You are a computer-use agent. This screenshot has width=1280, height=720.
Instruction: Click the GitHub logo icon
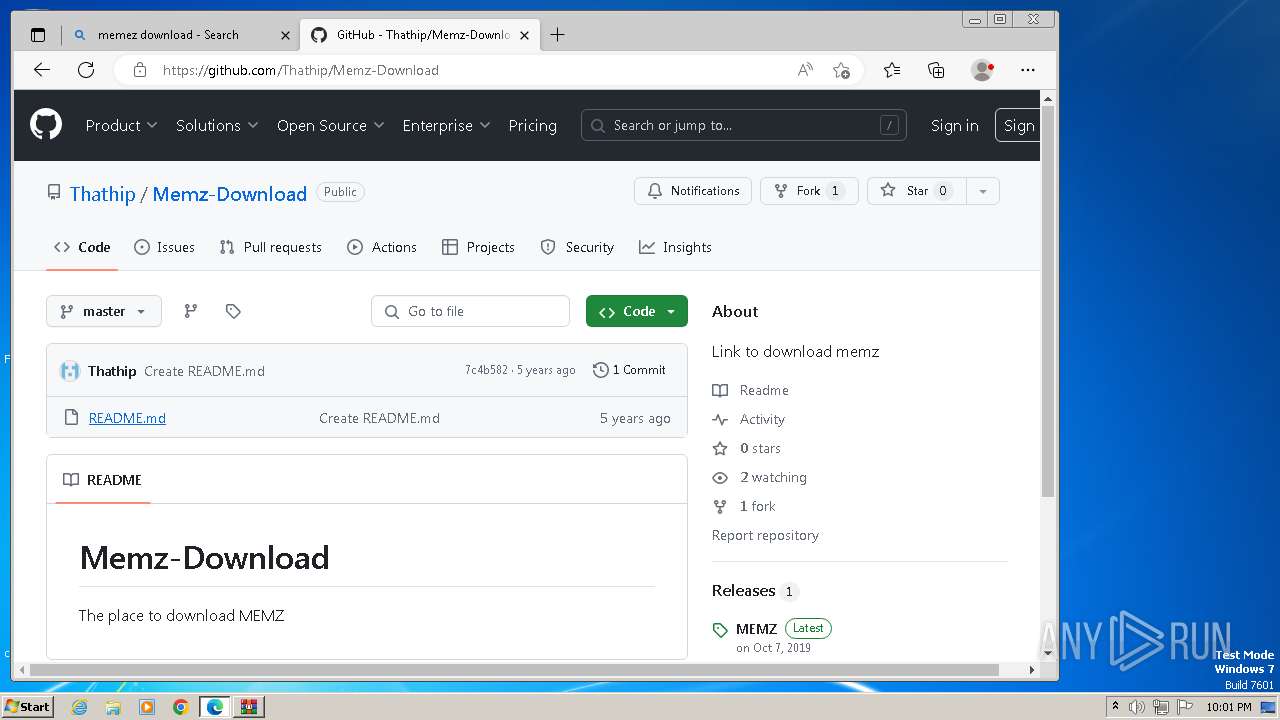click(46, 125)
